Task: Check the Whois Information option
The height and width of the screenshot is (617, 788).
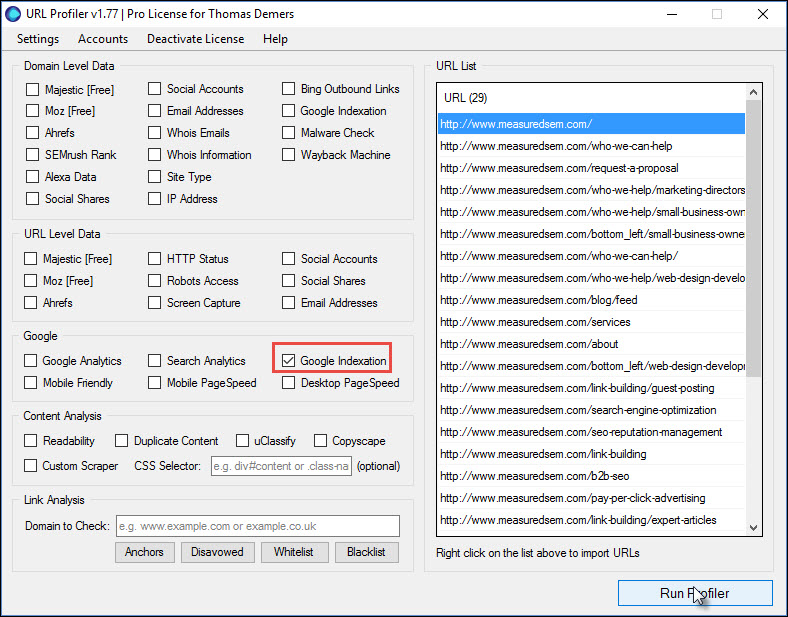Action: coord(154,155)
